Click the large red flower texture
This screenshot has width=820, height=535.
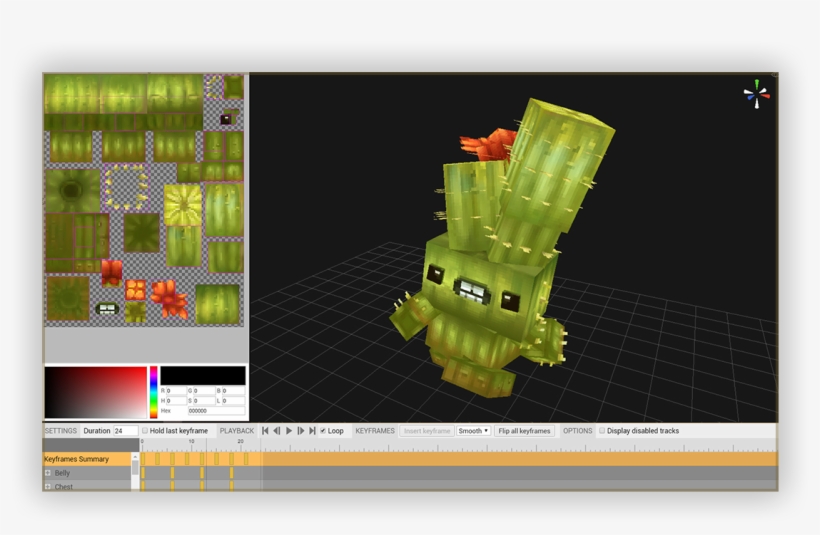point(169,299)
